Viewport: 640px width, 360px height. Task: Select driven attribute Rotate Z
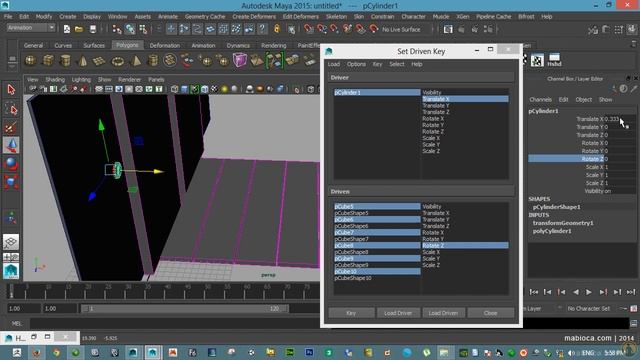coord(465,245)
